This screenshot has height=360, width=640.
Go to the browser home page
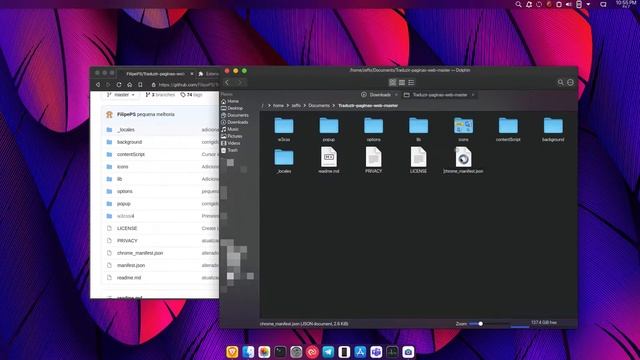pyautogui.click(x=129, y=84)
